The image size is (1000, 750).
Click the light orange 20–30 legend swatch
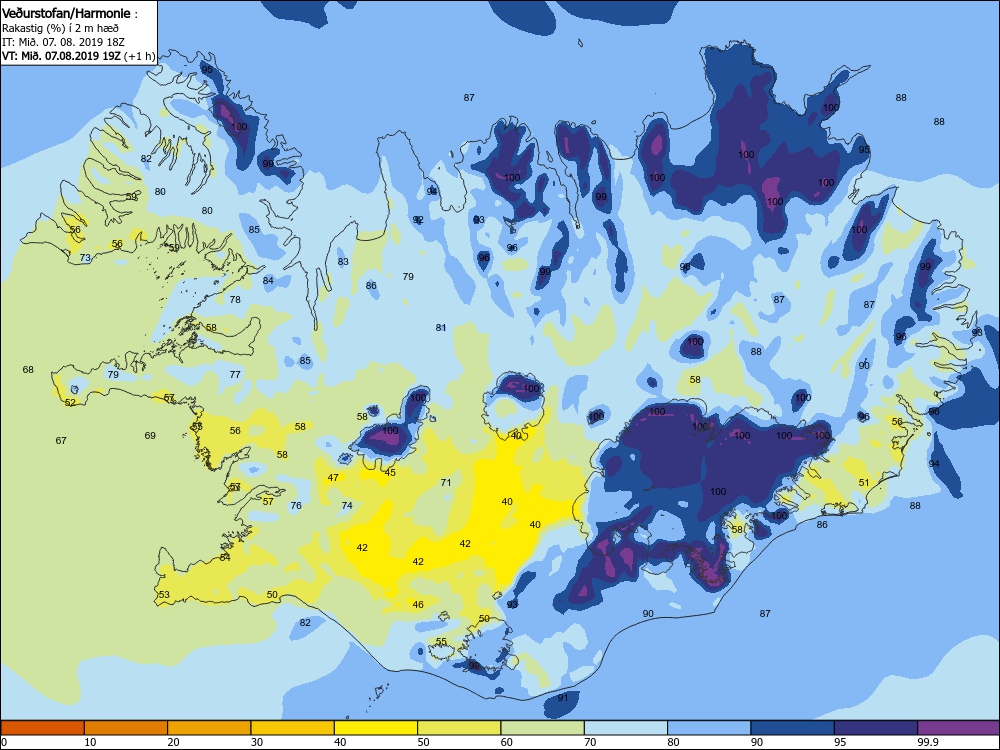(x=209, y=728)
